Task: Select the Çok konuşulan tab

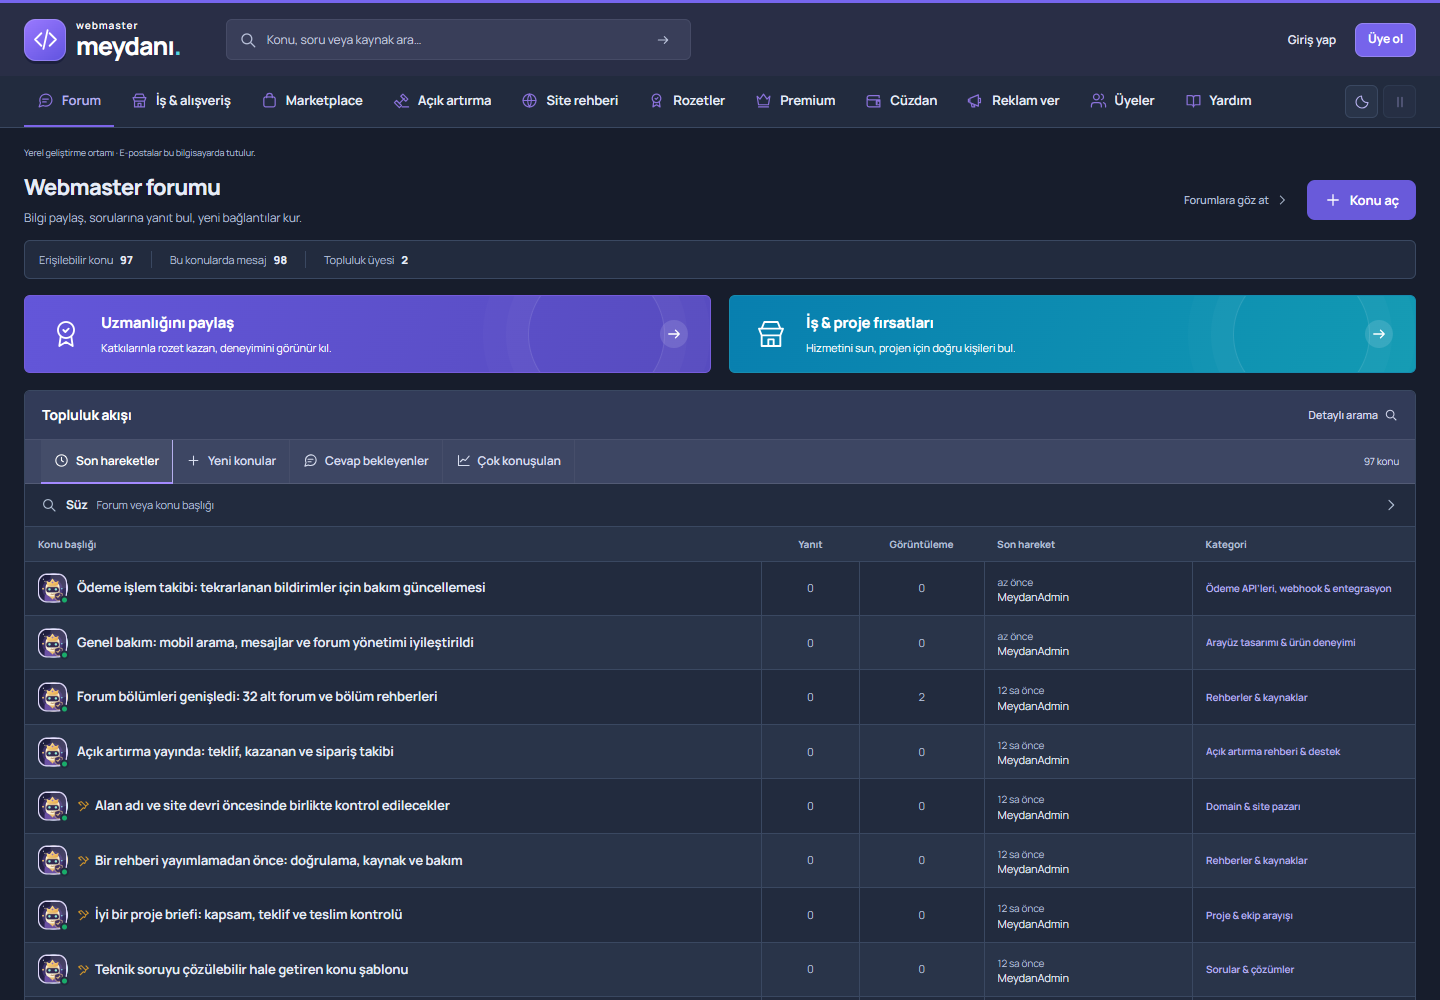Action: pos(509,461)
